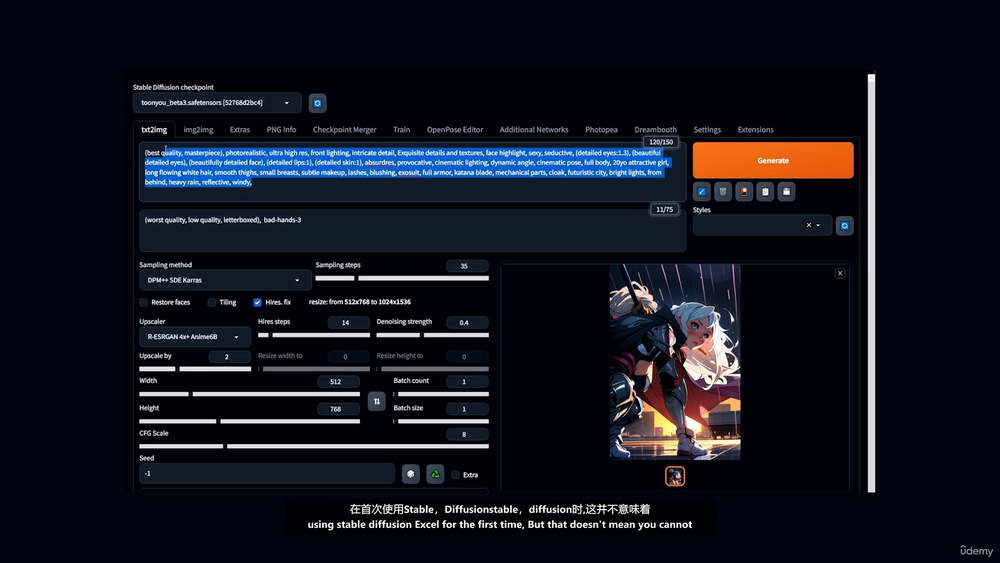Open the PNG Info tab
Screen dimensions: 1000x563
pyautogui.click(x=281, y=129)
